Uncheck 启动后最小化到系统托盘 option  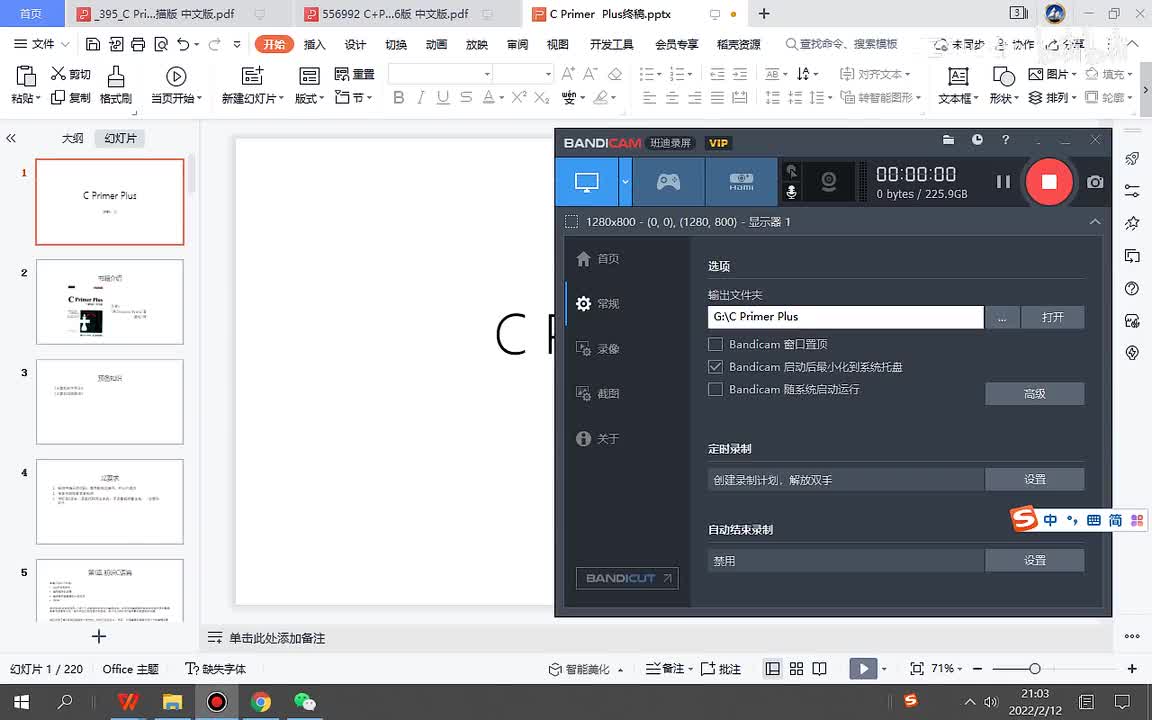pyautogui.click(x=715, y=367)
